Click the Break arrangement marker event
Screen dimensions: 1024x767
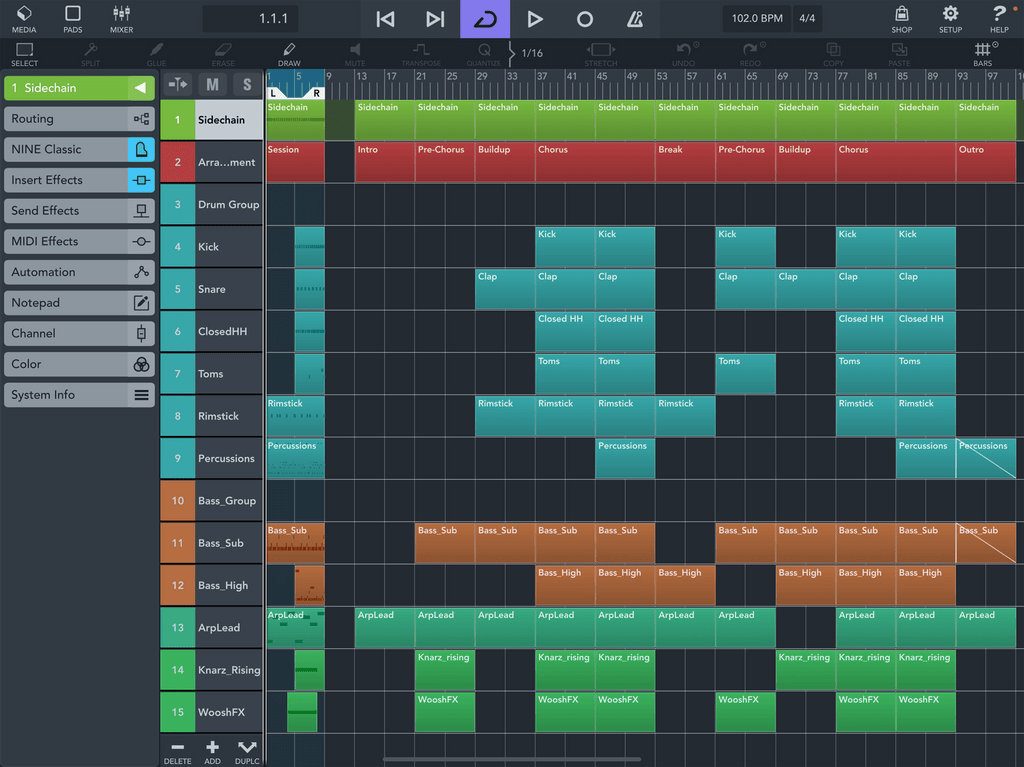pyautogui.click(x=685, y=162)
